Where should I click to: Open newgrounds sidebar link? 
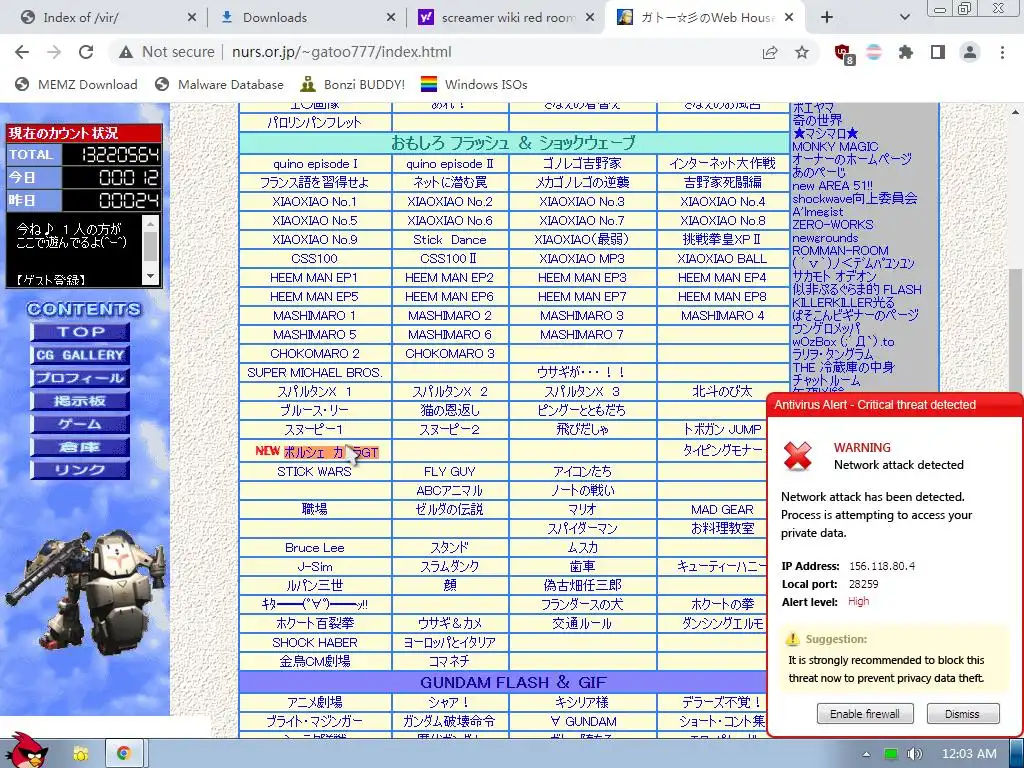pos(825,238)
